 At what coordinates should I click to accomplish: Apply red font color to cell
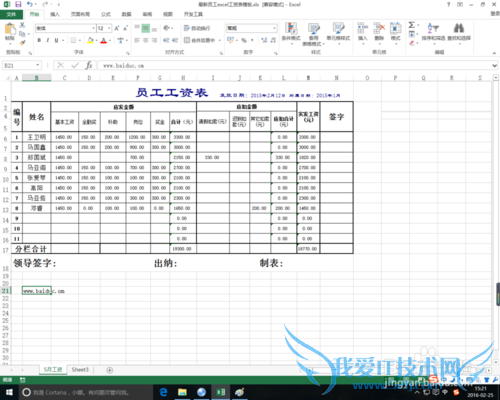point(104,40)
